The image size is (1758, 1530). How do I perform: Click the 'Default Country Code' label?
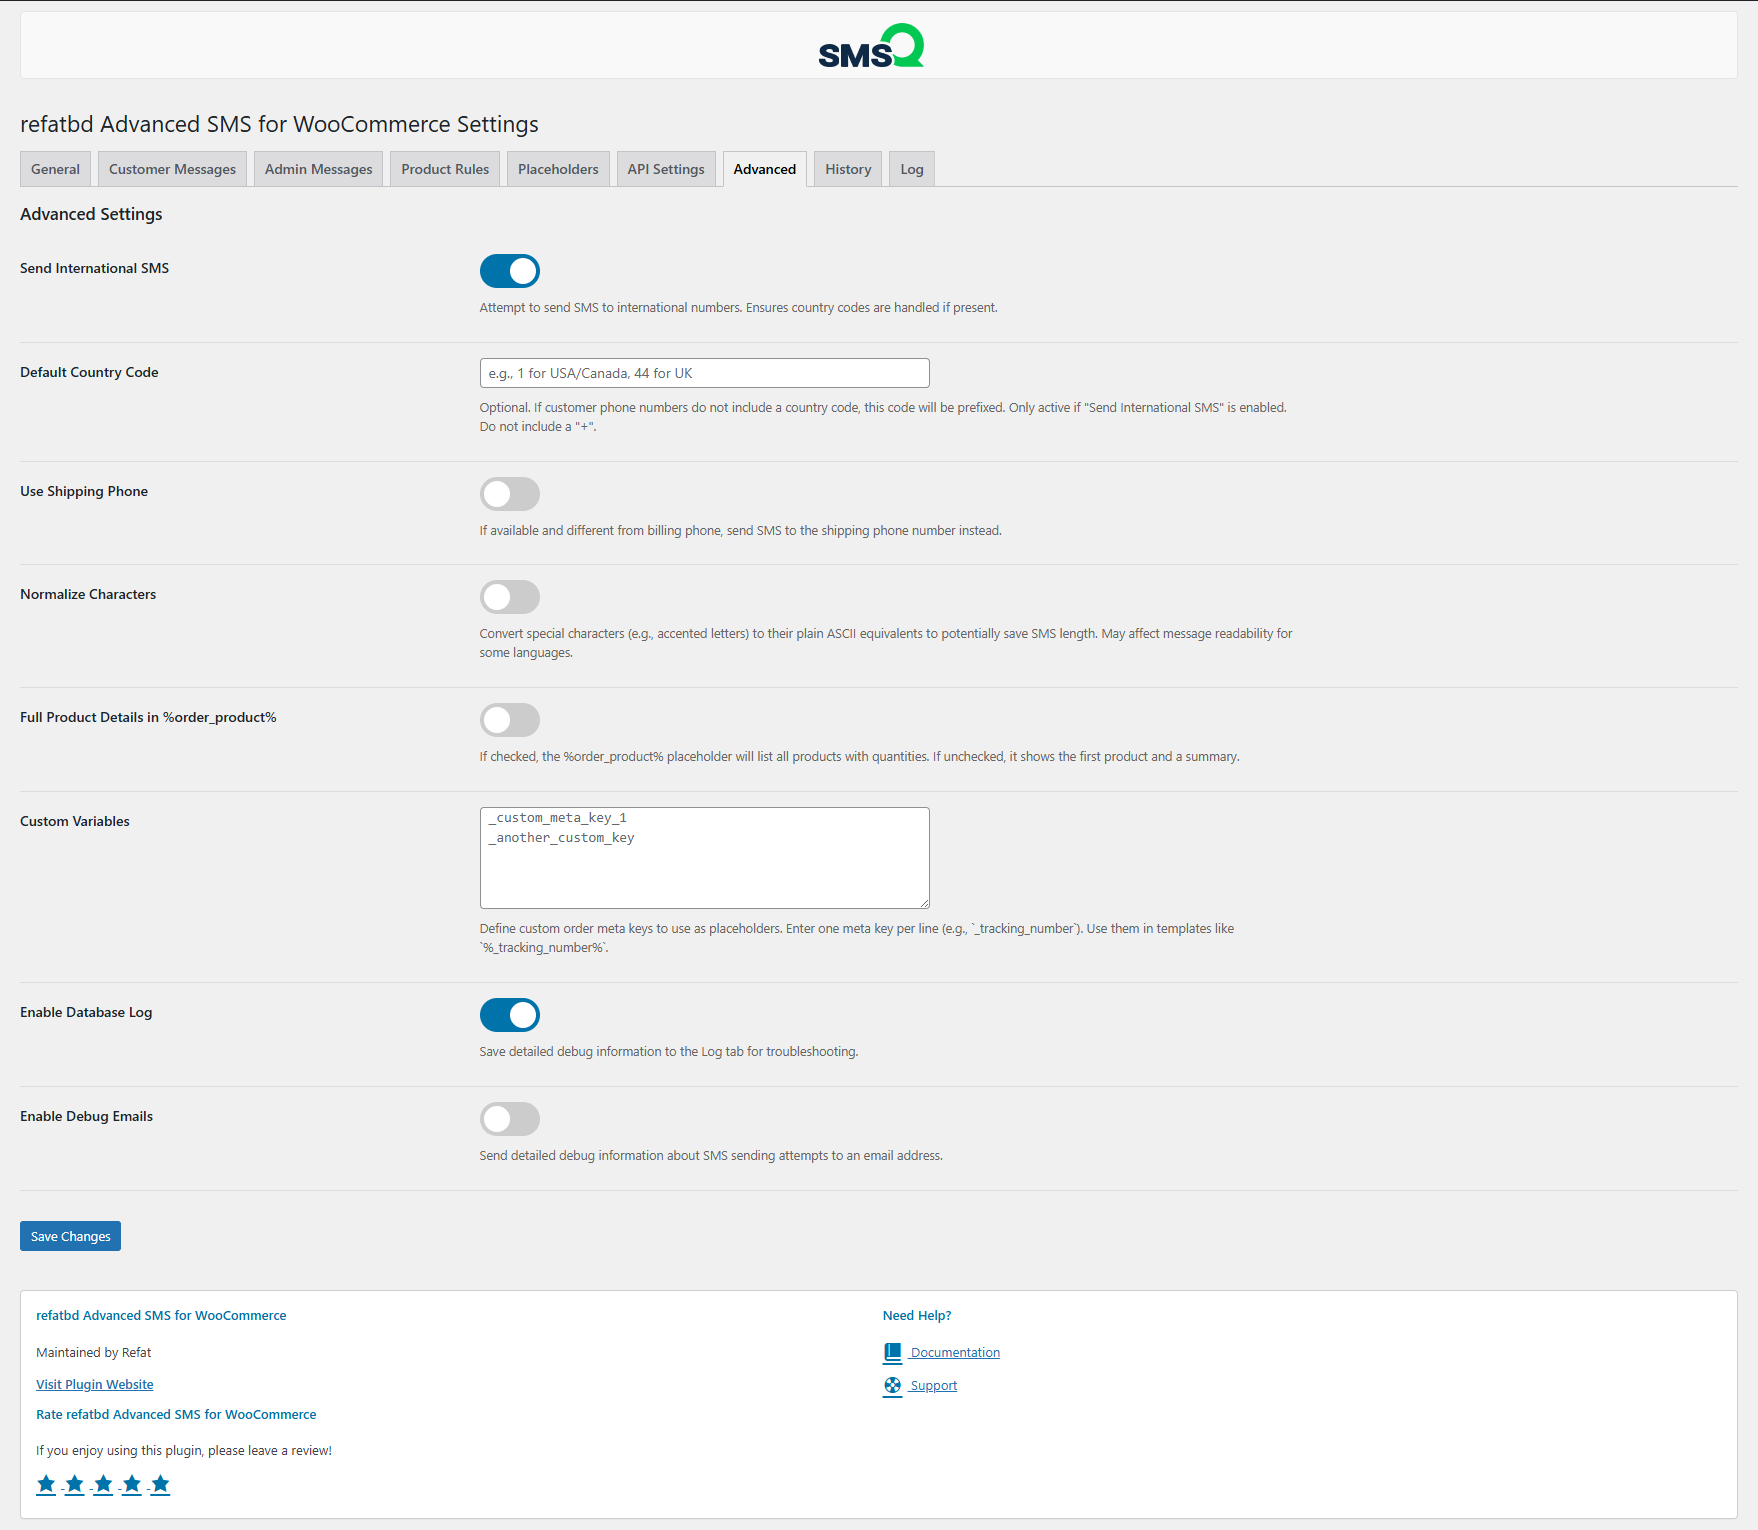point(89,372)
